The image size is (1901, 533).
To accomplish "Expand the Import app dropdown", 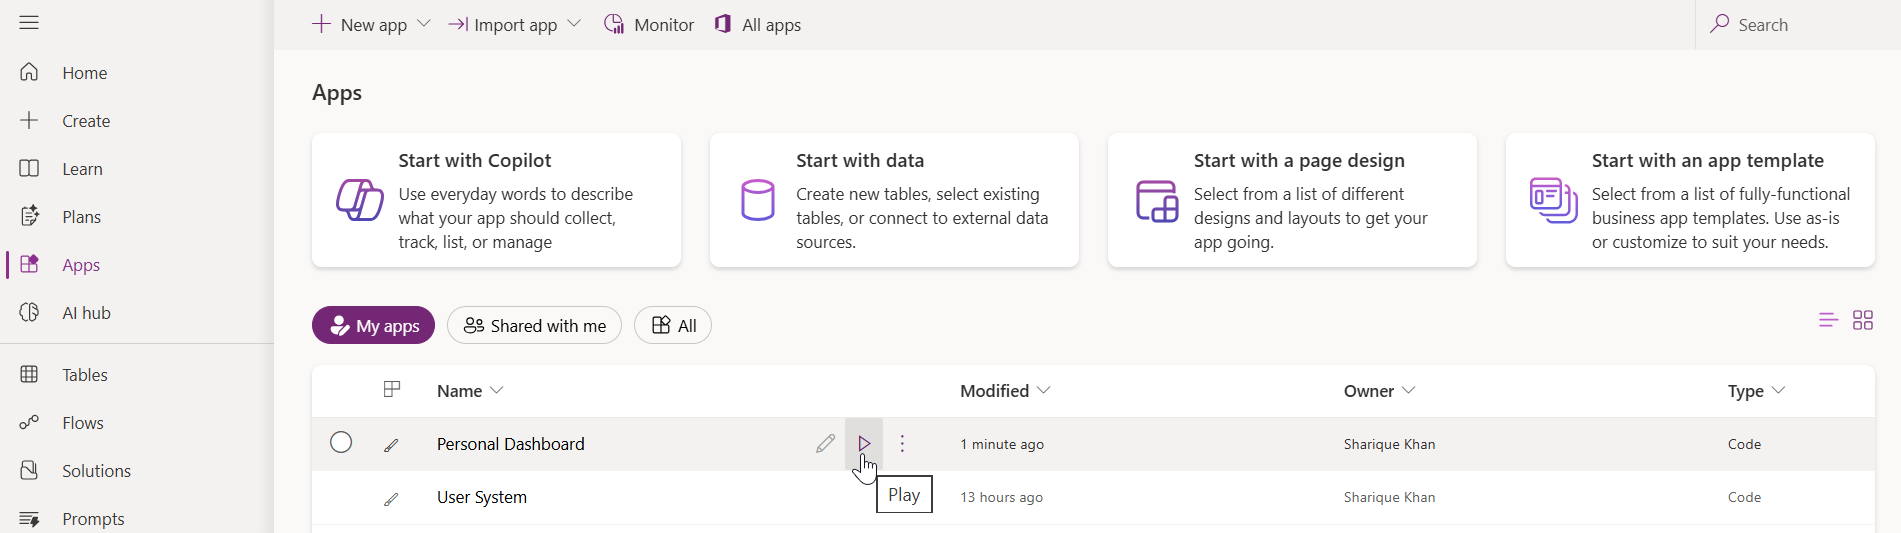I will coord(574,24).
